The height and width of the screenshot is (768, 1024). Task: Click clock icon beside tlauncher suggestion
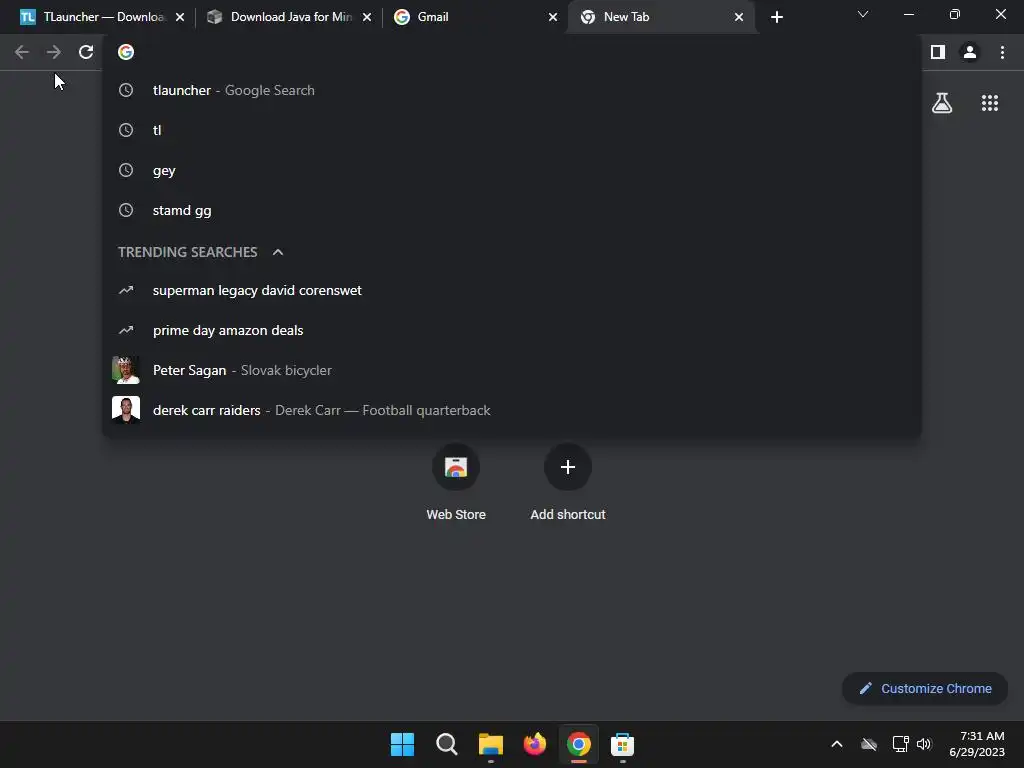tap(126, 90)
